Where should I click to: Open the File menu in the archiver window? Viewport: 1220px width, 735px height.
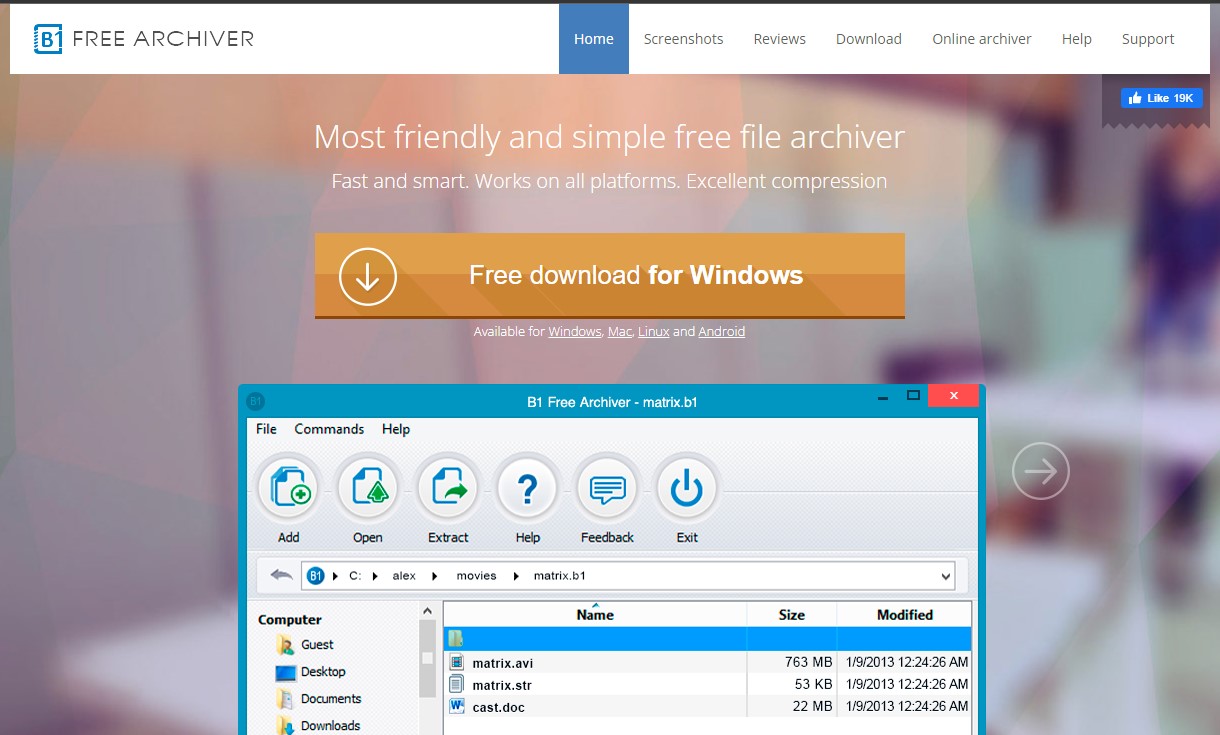[x=265, y=429]
